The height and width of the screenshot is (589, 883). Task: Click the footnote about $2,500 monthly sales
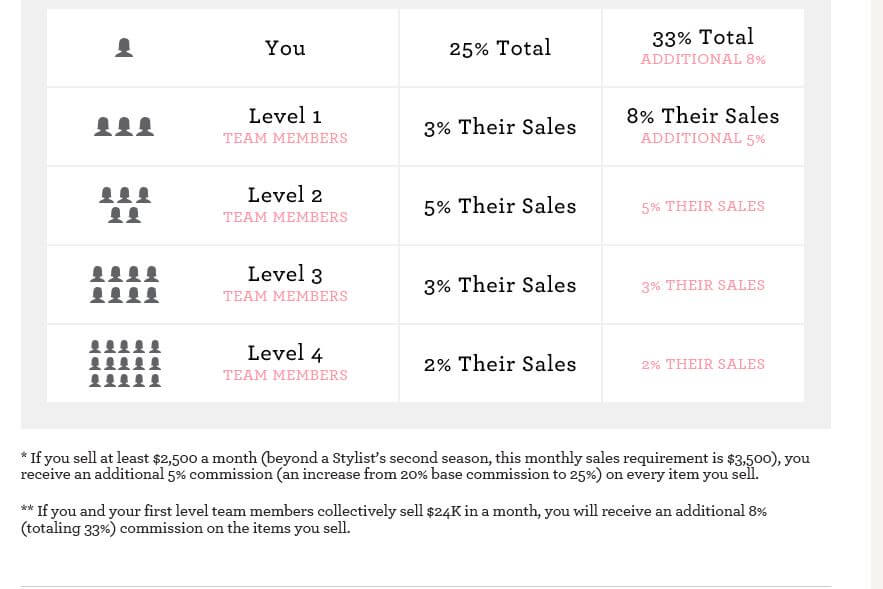(416, 466)
